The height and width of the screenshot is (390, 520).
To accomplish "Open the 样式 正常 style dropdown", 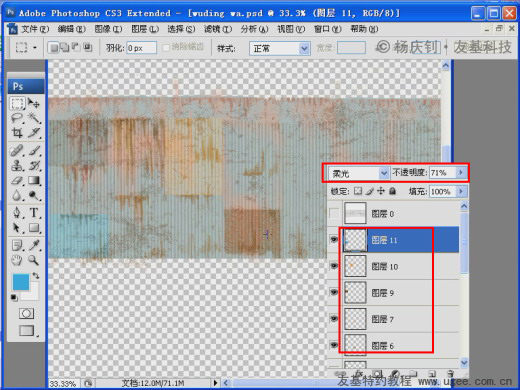I will (x=280, y=48).
